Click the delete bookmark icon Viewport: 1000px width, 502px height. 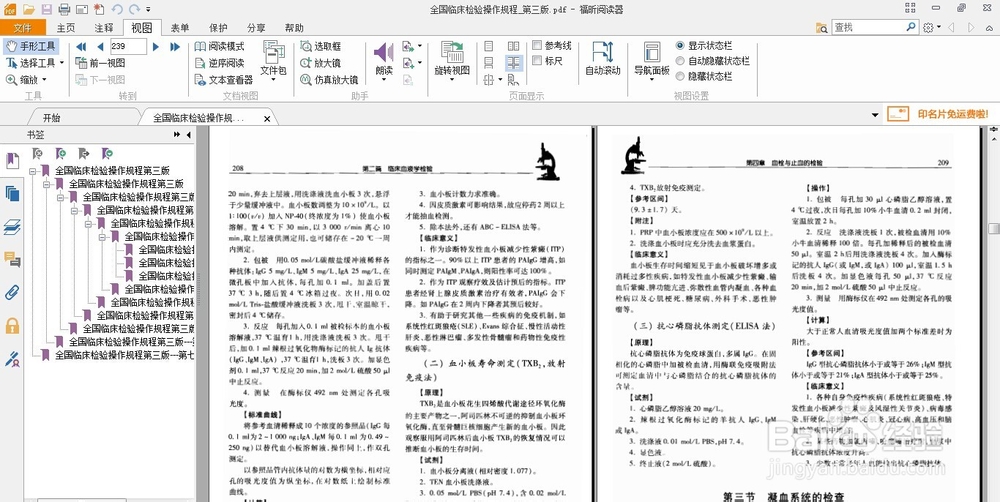(x=38, y=154)
